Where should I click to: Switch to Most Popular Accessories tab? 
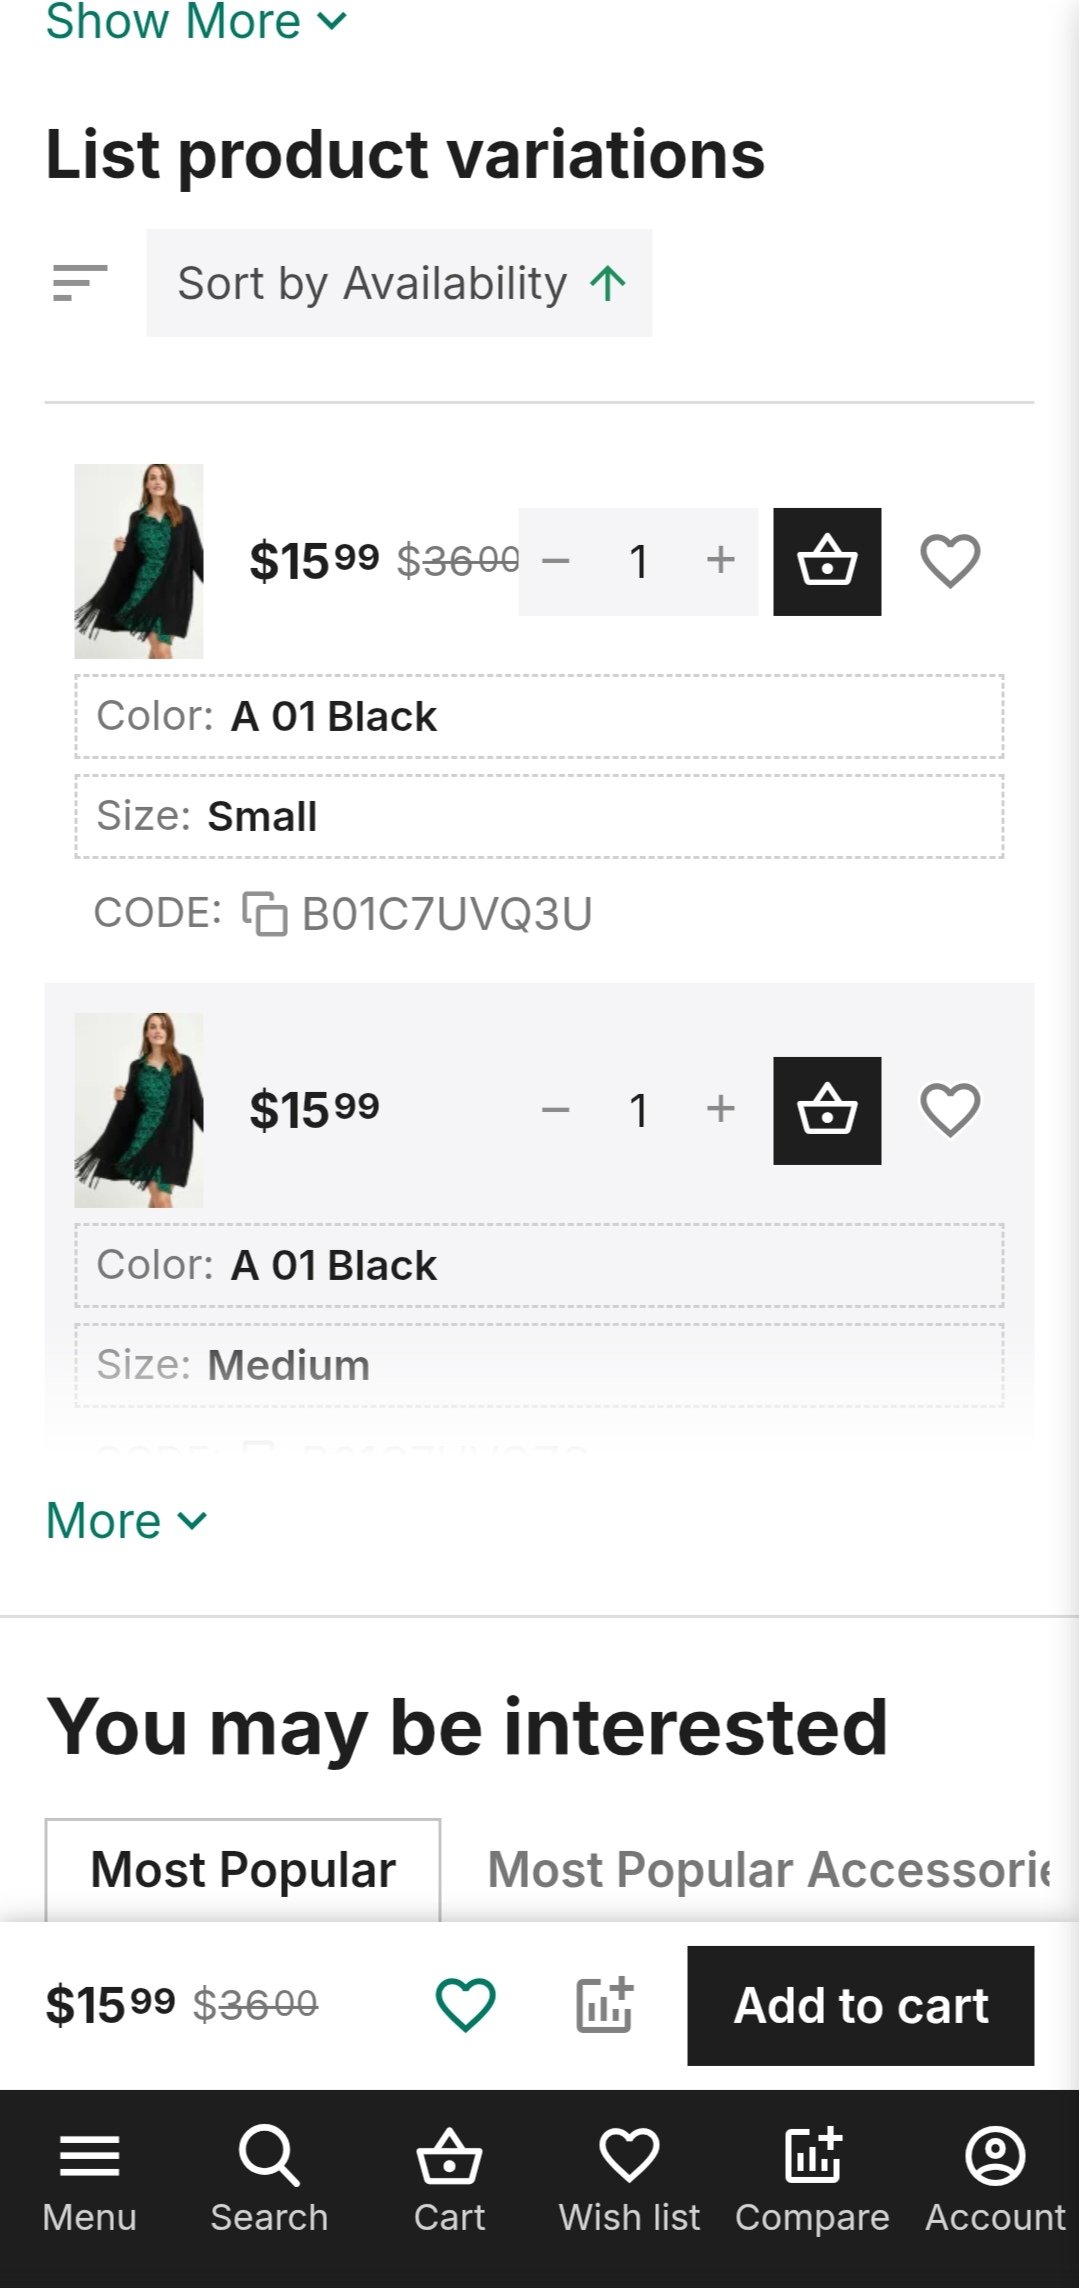coord(768,1869)
